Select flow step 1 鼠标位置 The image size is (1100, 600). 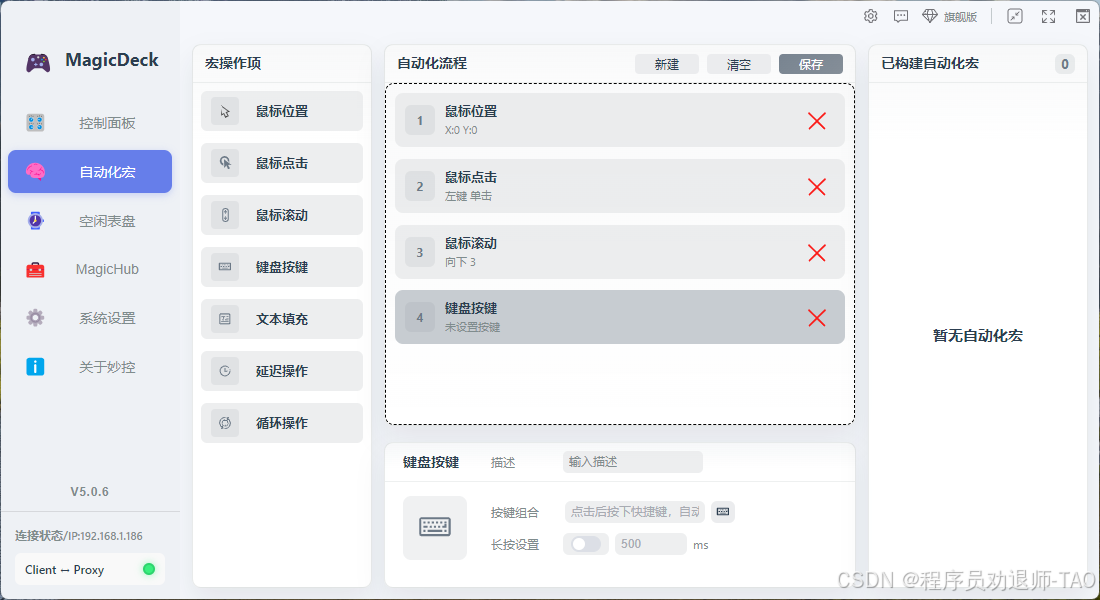[619, 120]
